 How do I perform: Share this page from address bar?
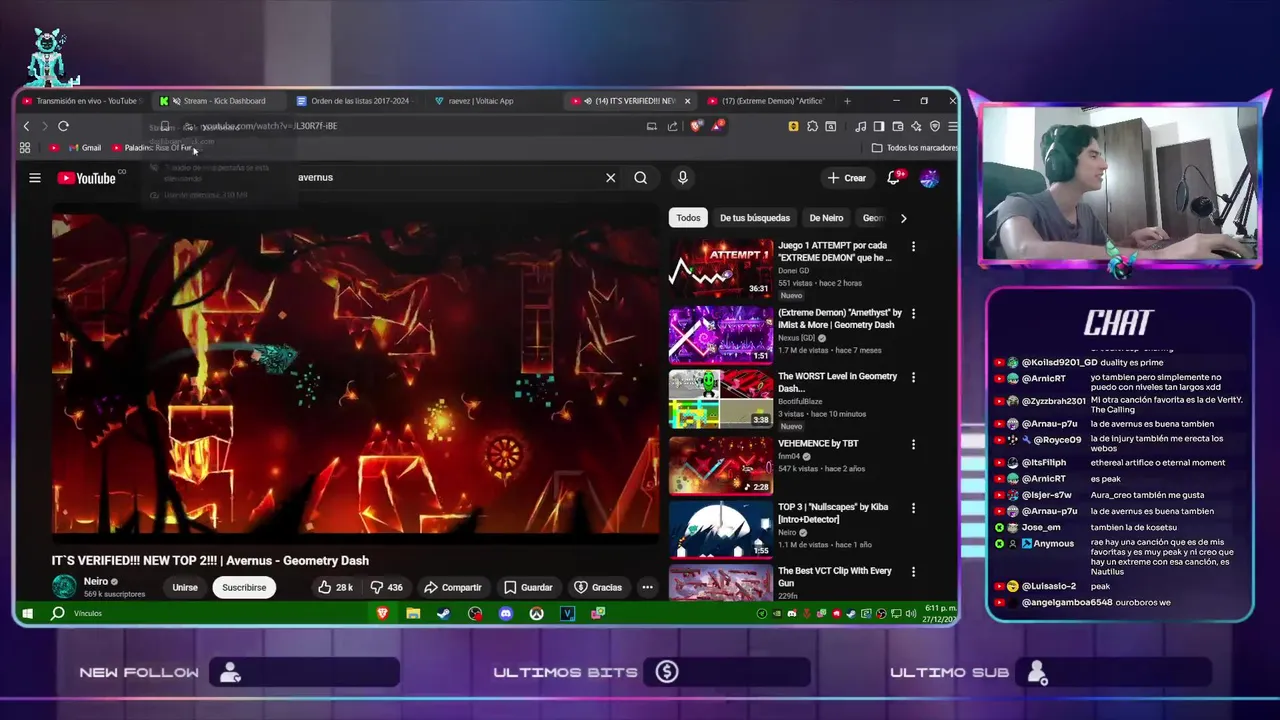pyautogui.click(x=672, y=126)
